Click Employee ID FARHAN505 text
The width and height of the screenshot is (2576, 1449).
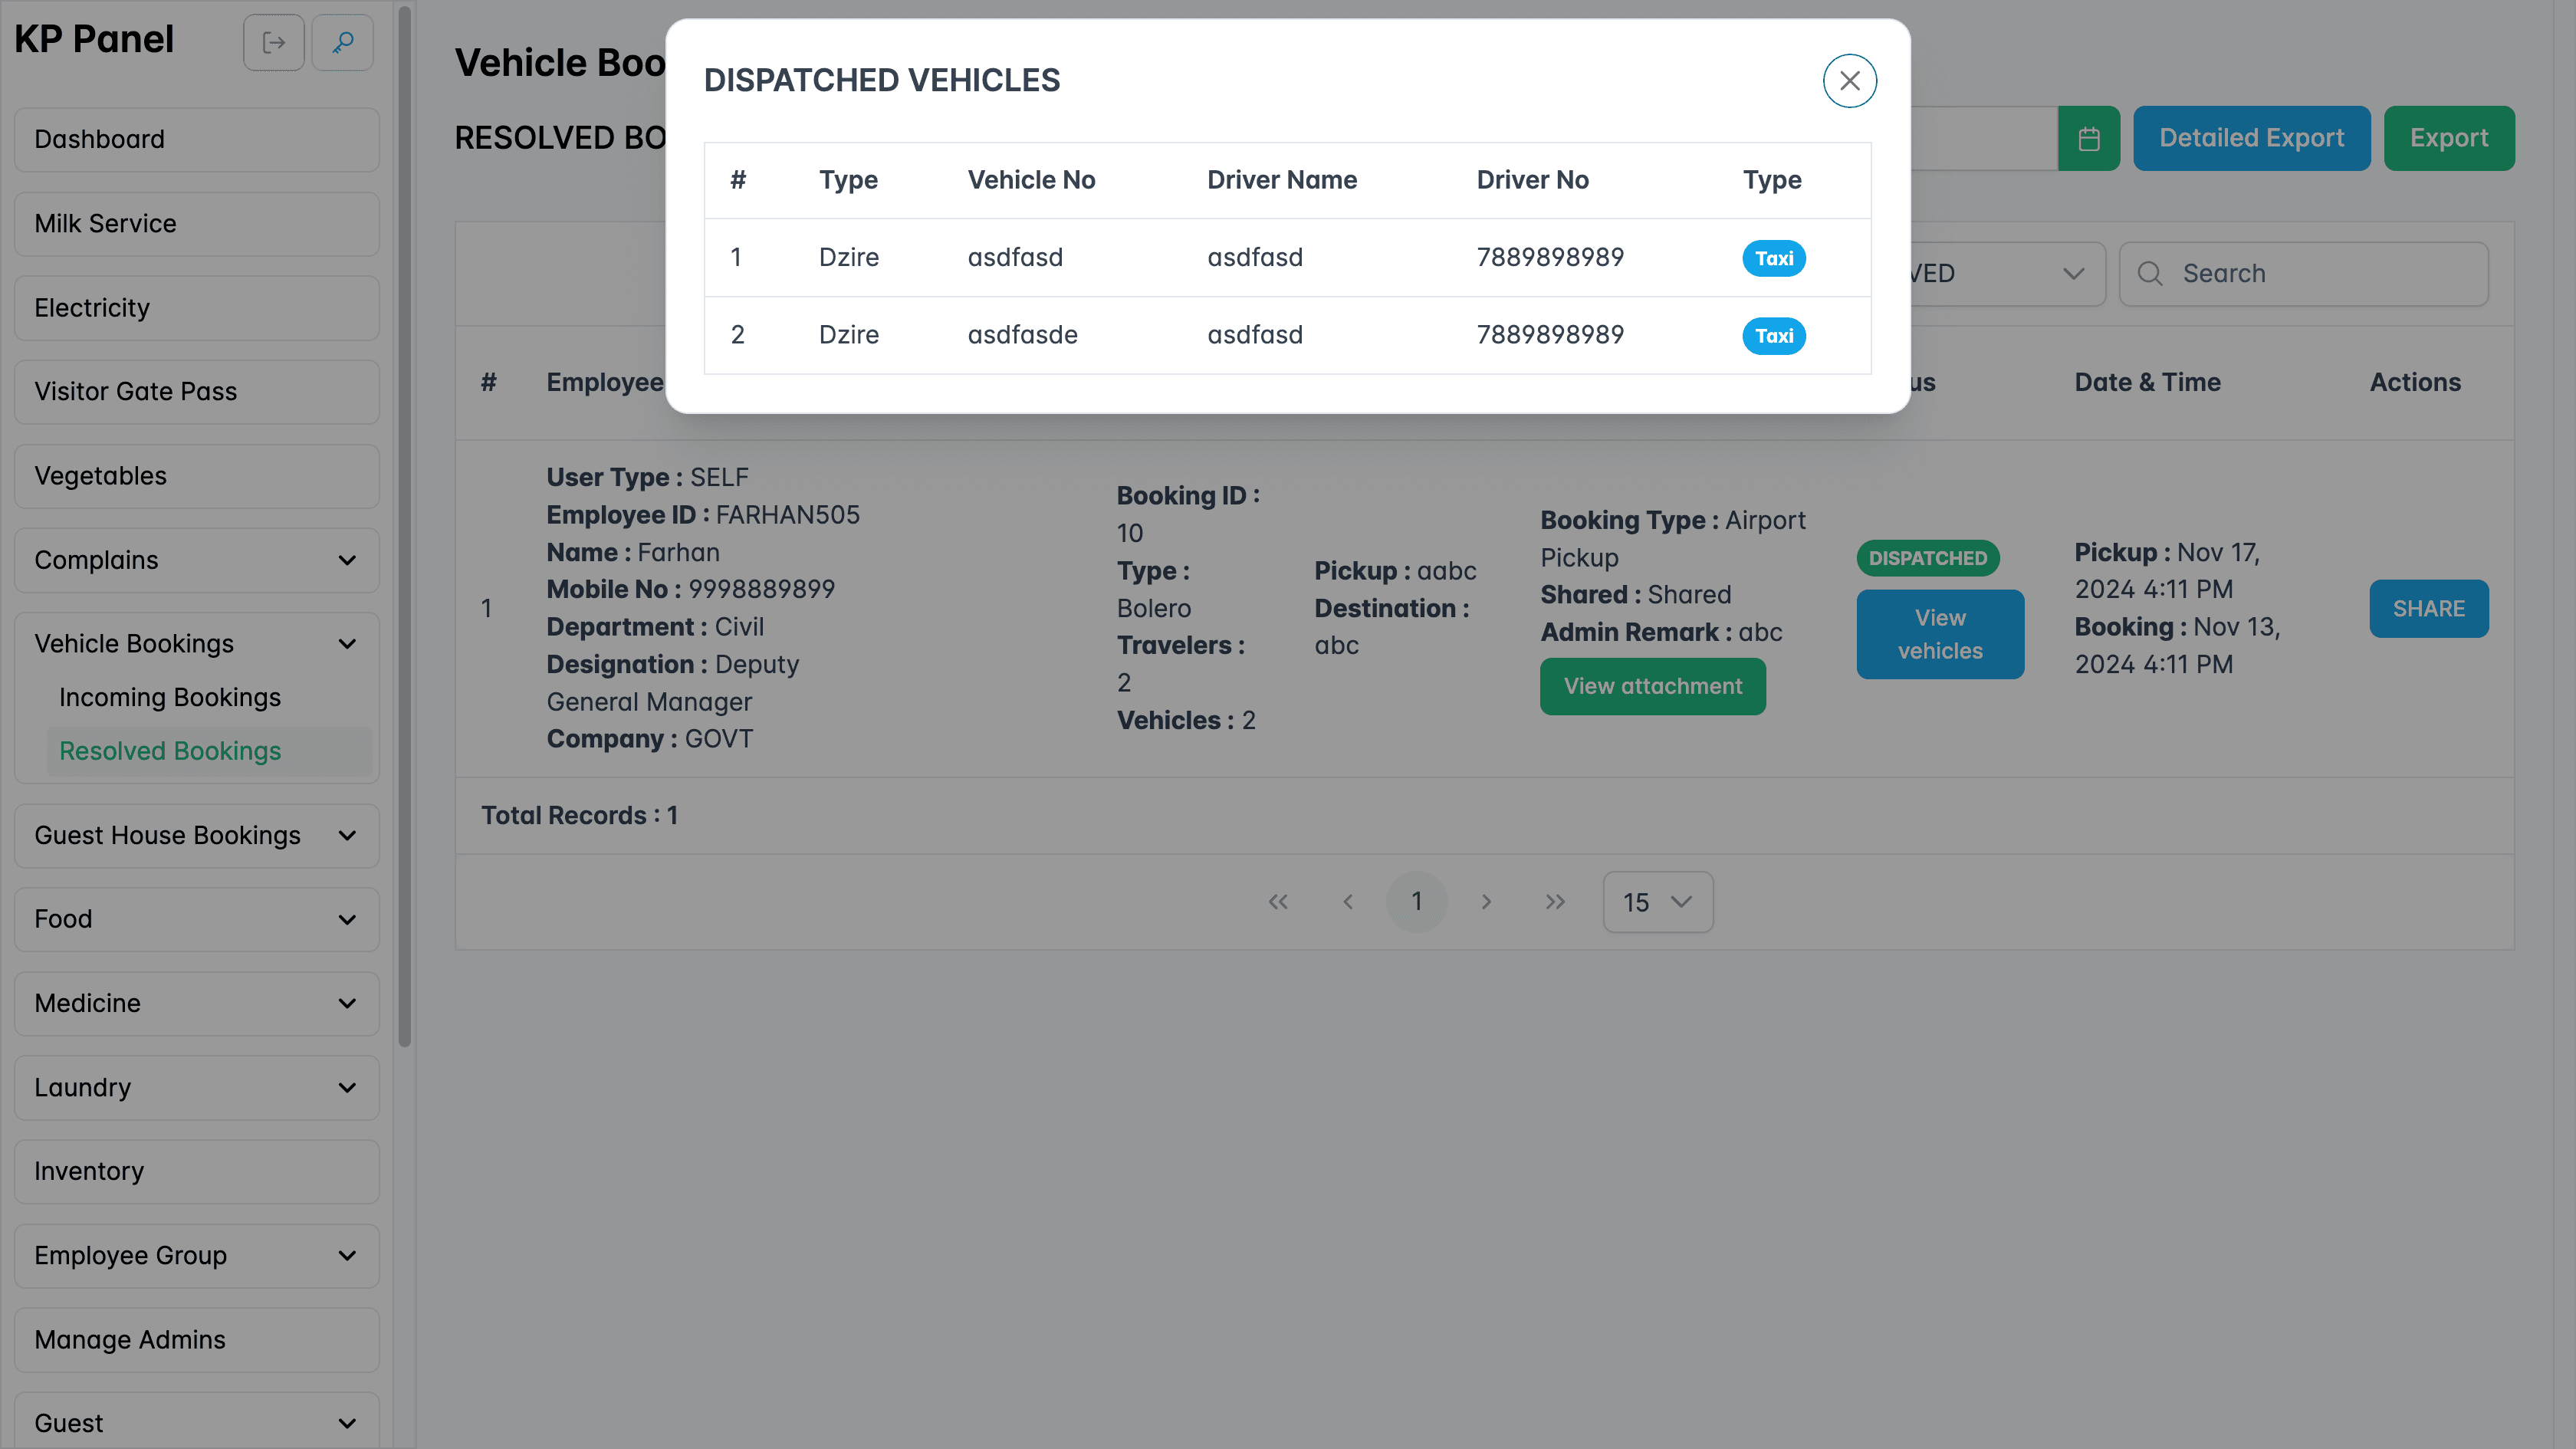click(703, 515)
